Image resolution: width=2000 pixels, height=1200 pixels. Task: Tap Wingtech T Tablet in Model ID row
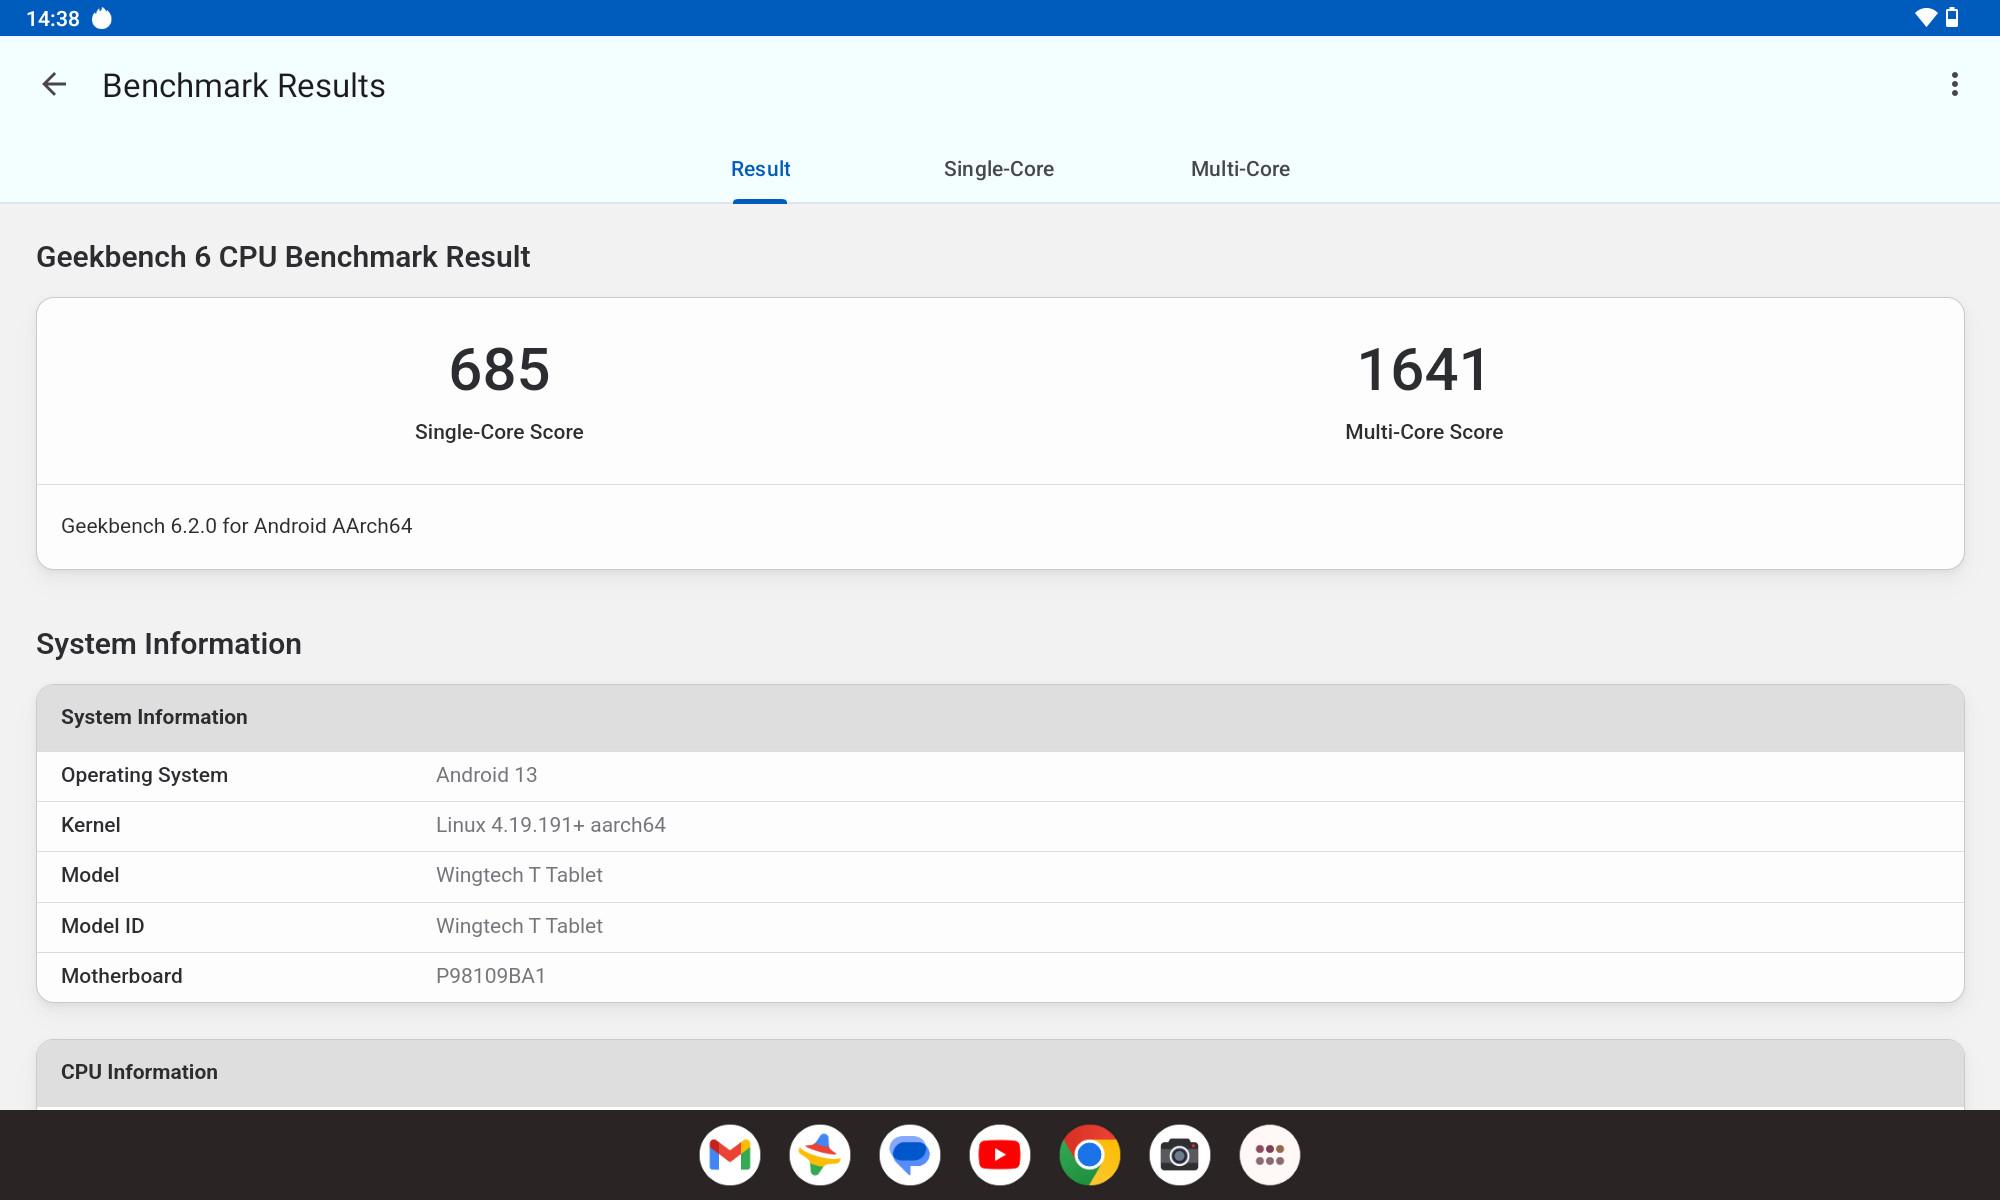(519, 926)
